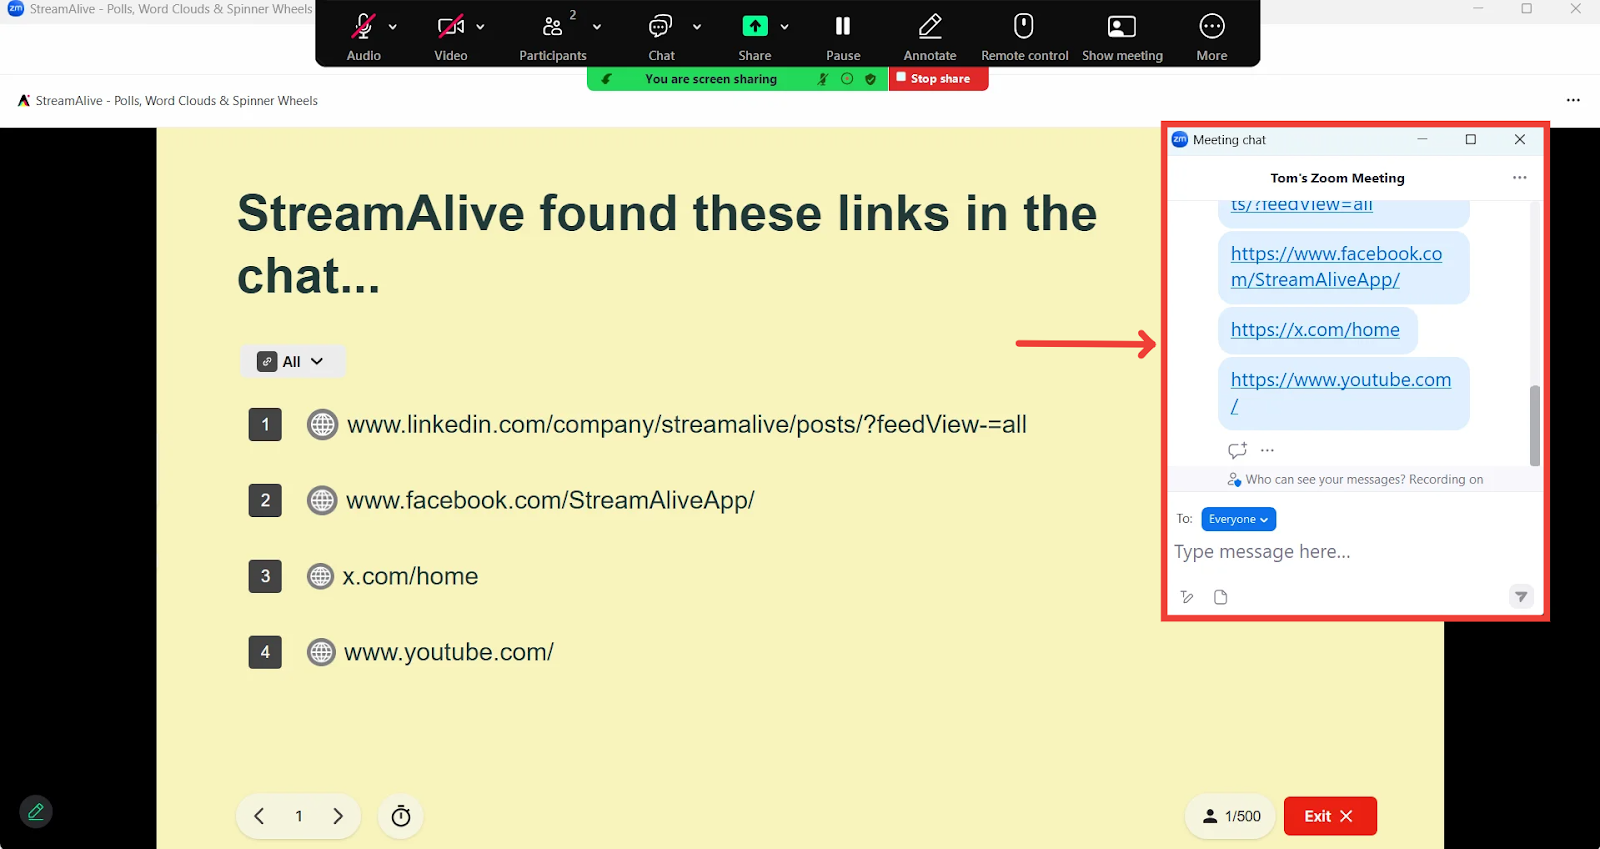Open more options under the YouTube chat message
The height and width of the screenshot is (849, 1600).
click(1267, 450)
